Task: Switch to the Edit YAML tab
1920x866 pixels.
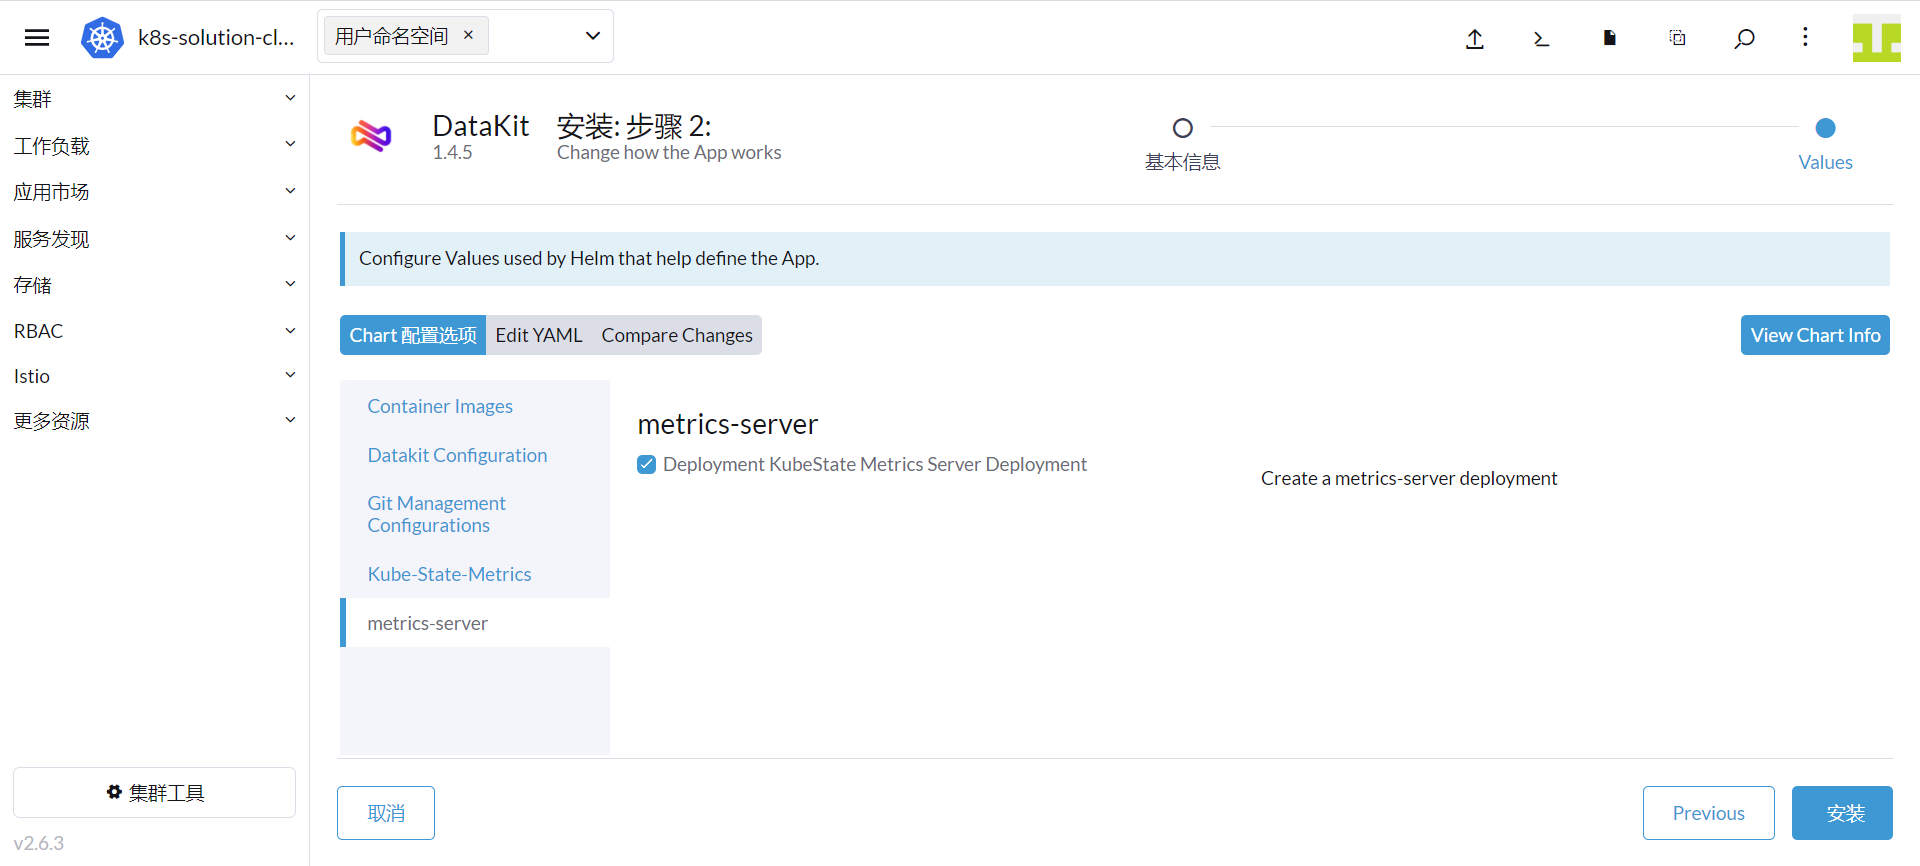Action: point(539,335)
